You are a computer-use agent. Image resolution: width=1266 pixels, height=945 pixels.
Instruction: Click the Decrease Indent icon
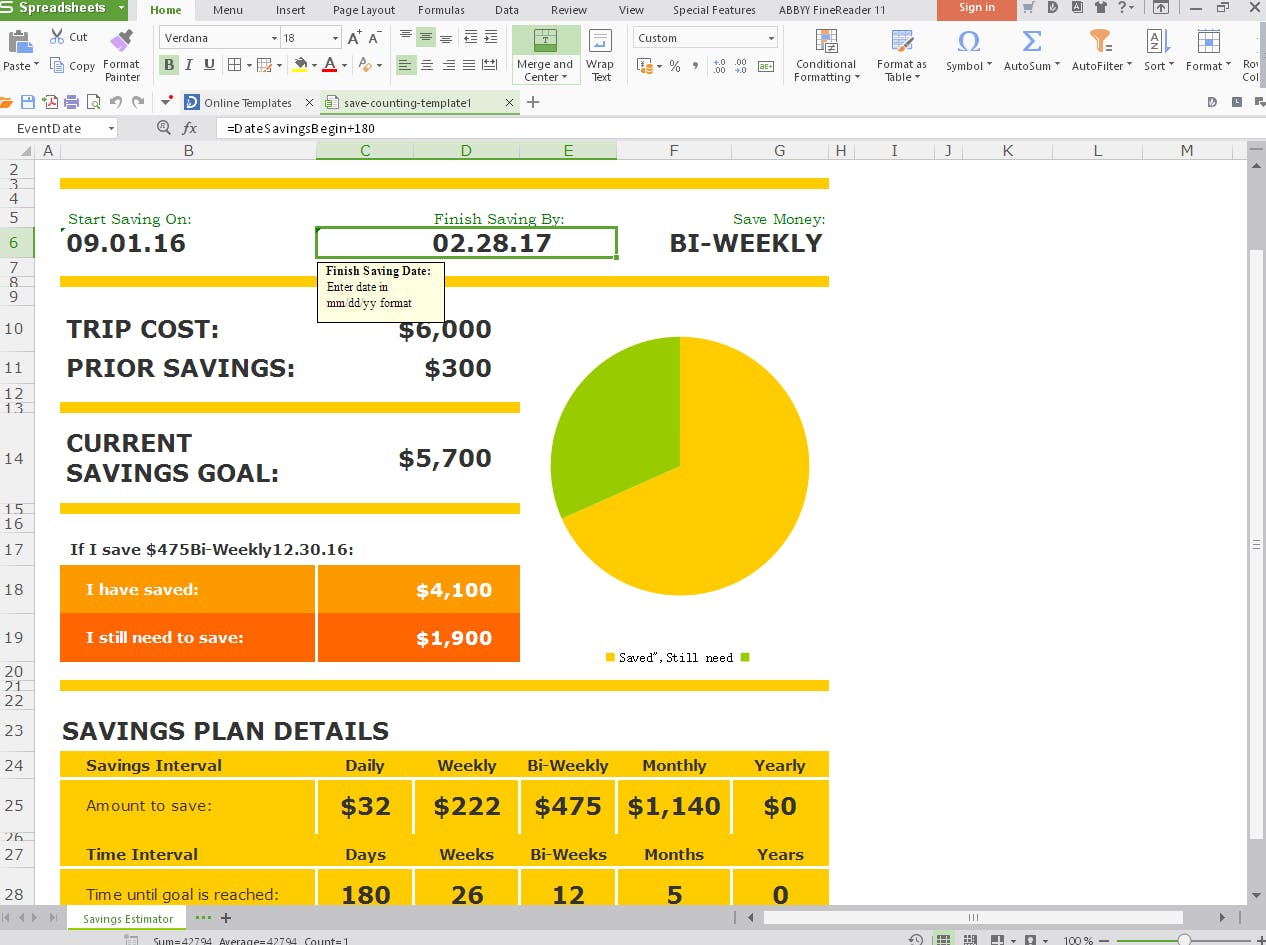[x=470, y=37]
